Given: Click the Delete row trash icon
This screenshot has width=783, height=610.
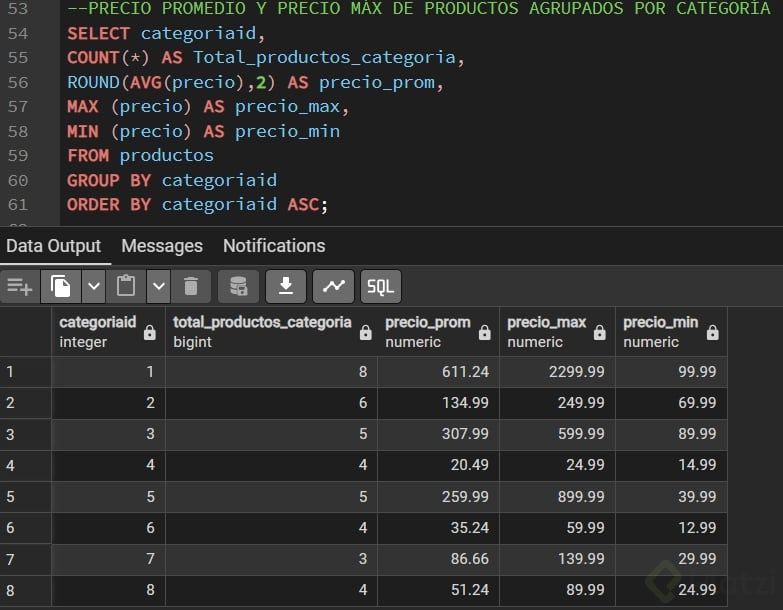Looking at the screenshot, I should click(190, 287).
